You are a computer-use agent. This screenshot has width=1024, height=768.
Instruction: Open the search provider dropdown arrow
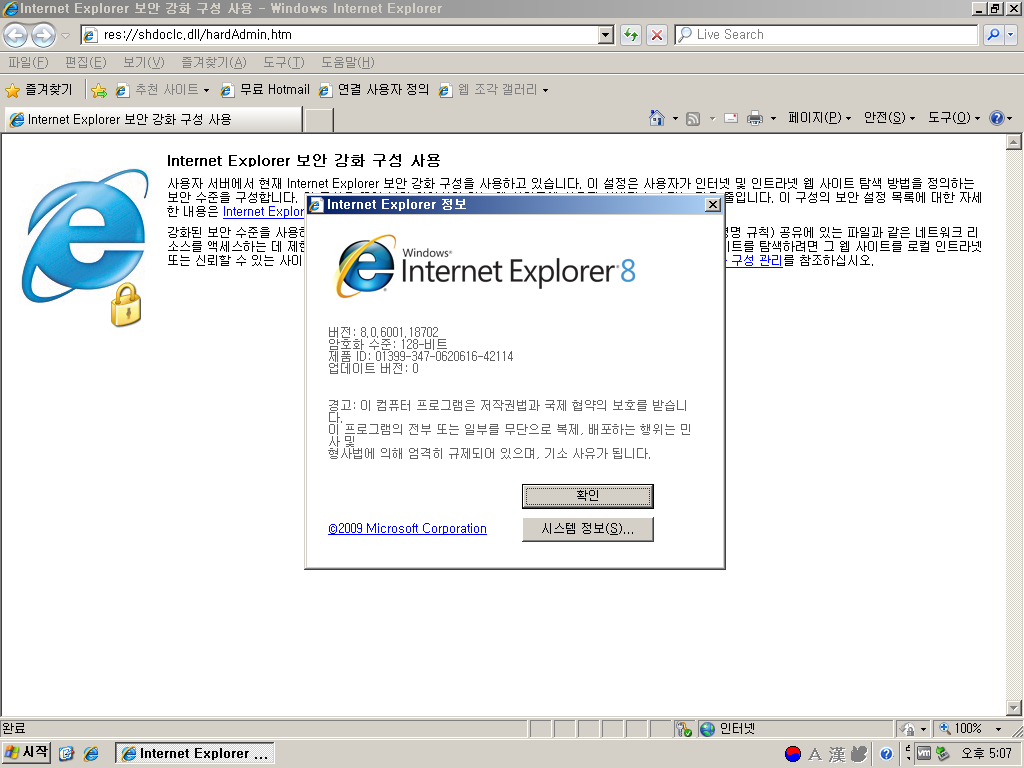pyautogui.click(x=1010, y=35)
